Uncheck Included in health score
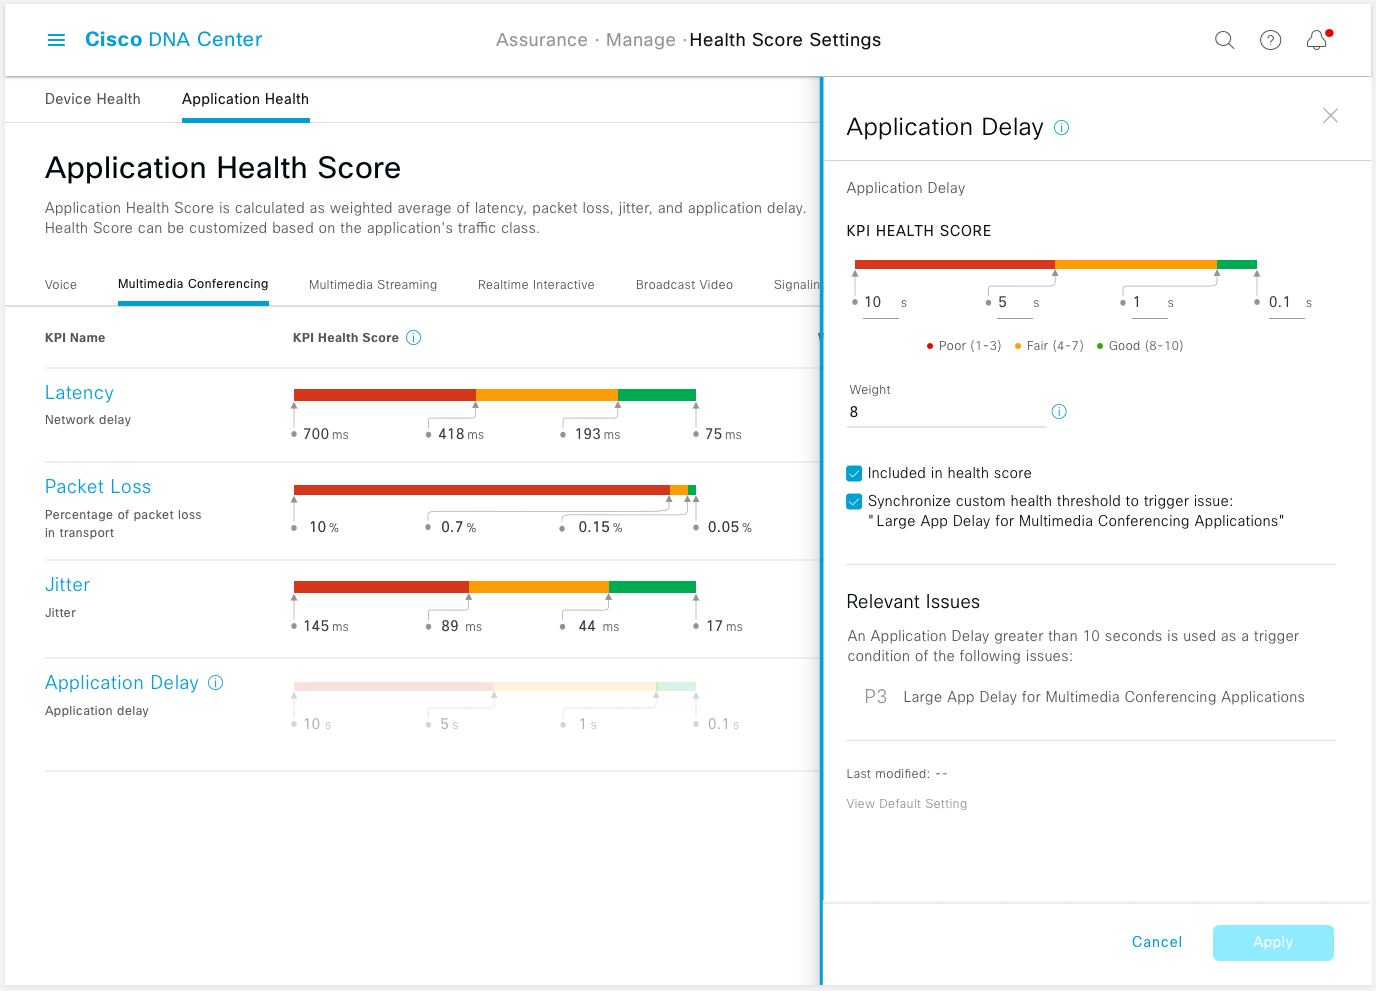Viewport: 1376px width, 991px height. 854,473
